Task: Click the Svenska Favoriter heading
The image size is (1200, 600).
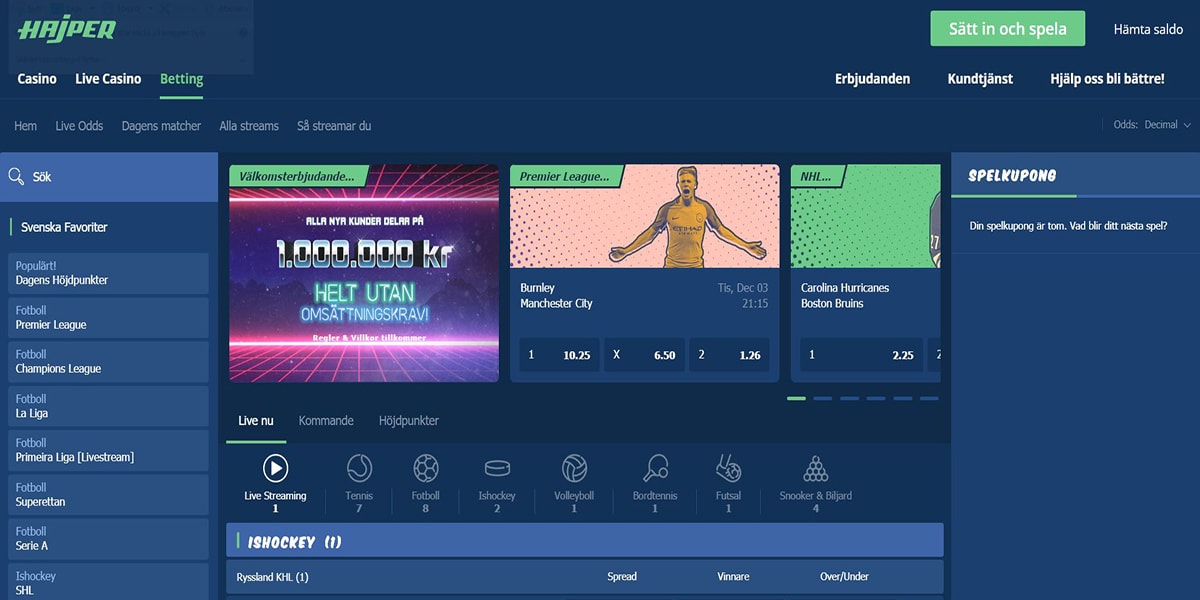Action: pyautogui.click(x=64, y=227)
